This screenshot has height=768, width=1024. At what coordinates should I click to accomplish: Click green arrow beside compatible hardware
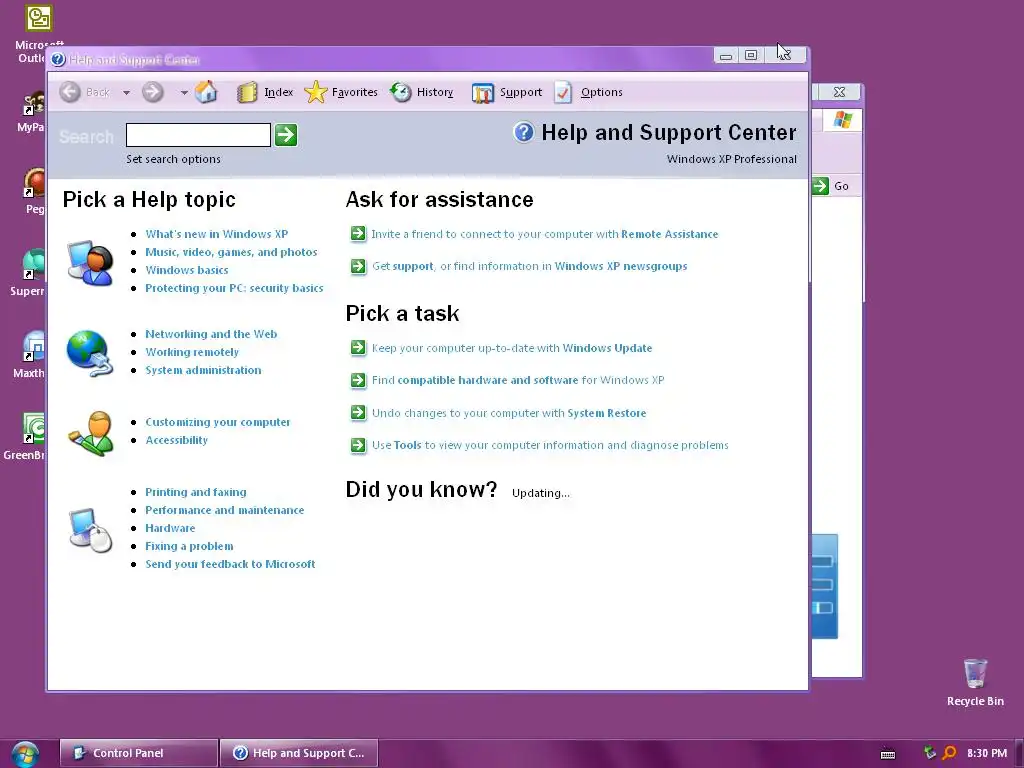pos(358,379)
